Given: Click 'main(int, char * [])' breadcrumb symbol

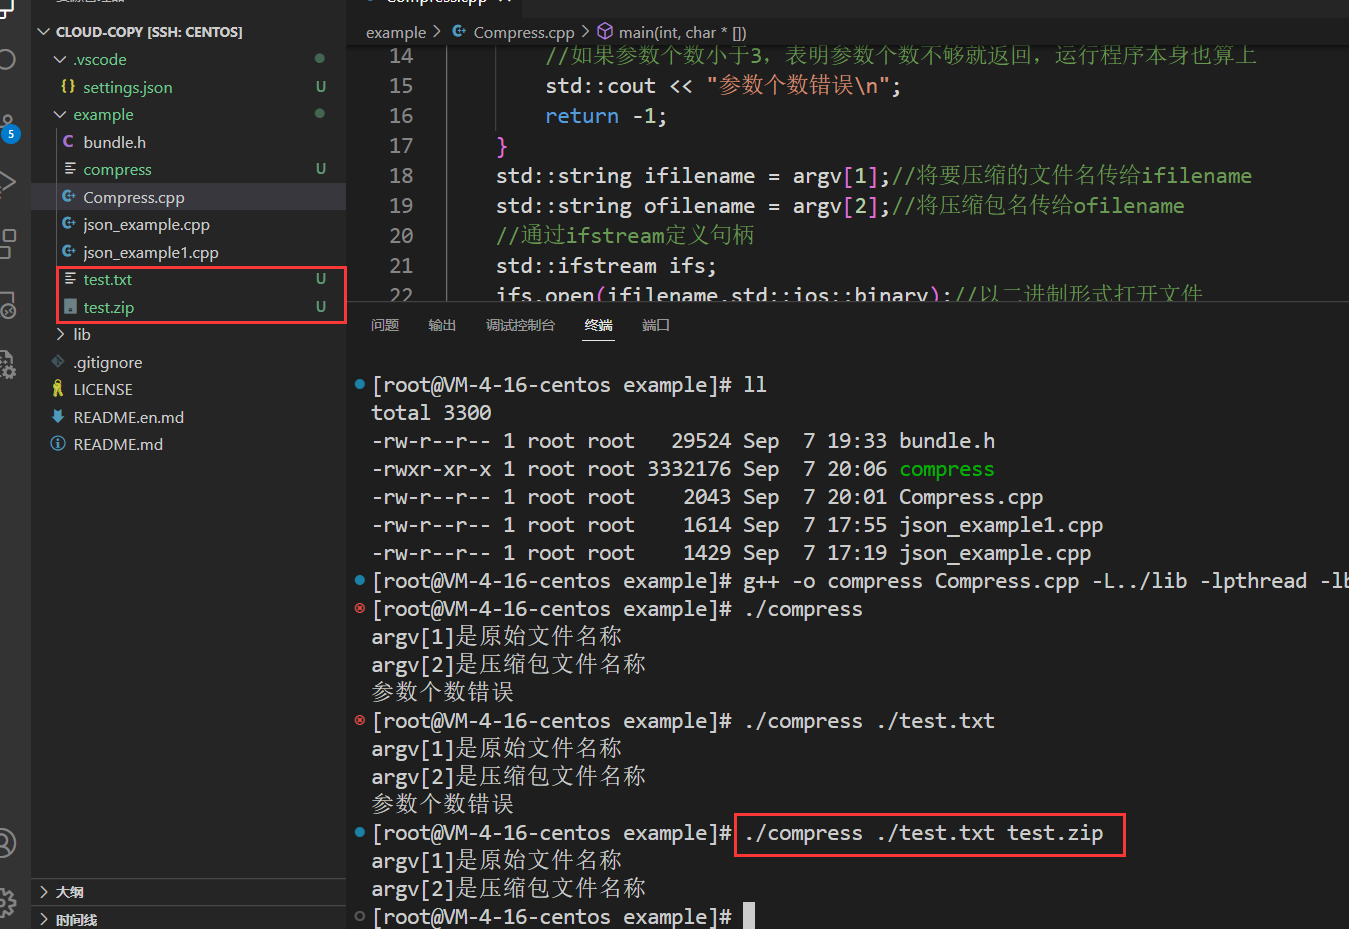Looking at the screenshot, I should tap(682, 32).
